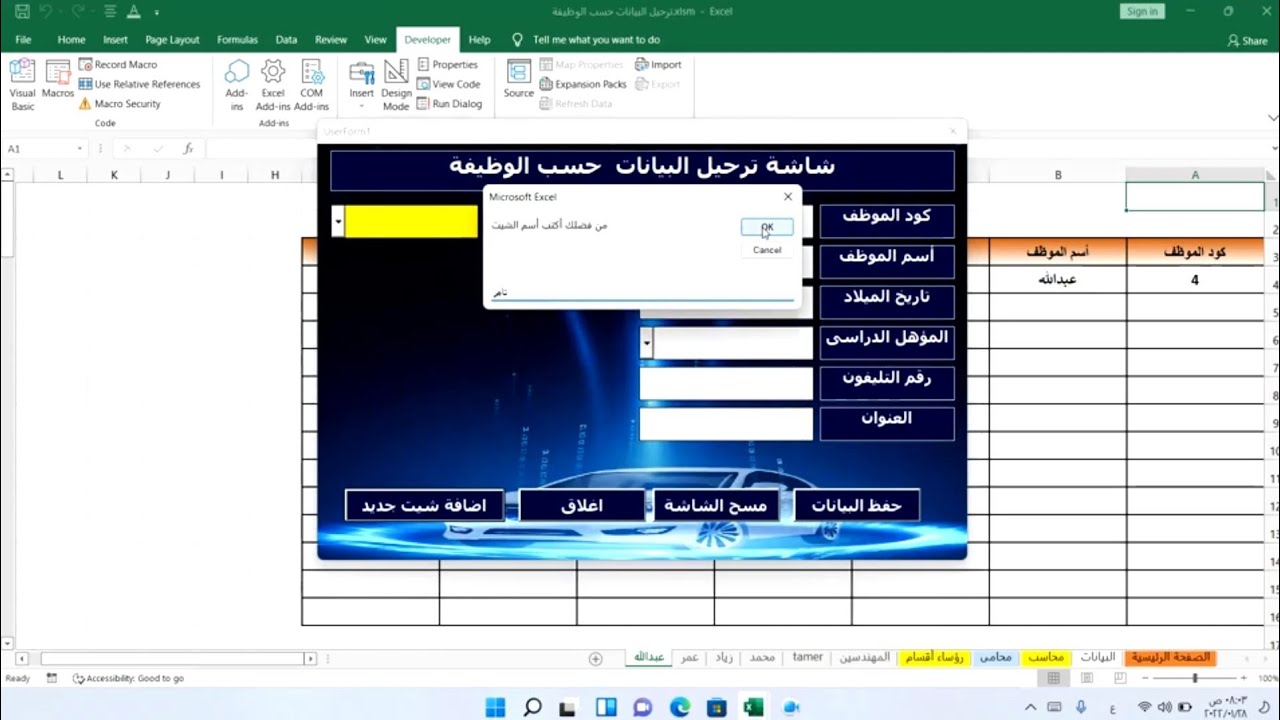Switch to Normal view in status bar

[x=1053, y=678]
